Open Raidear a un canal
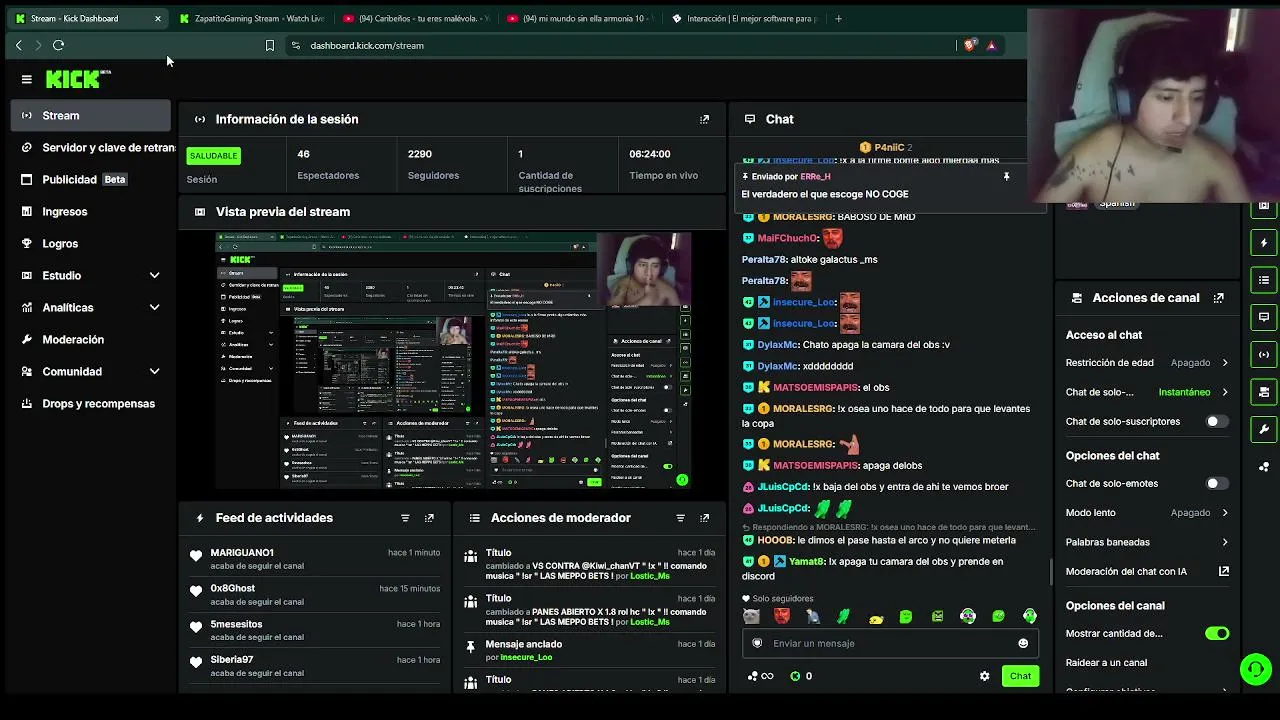Image resolution: width=1280 pixels, height=720 pixels. point(1106,663)
